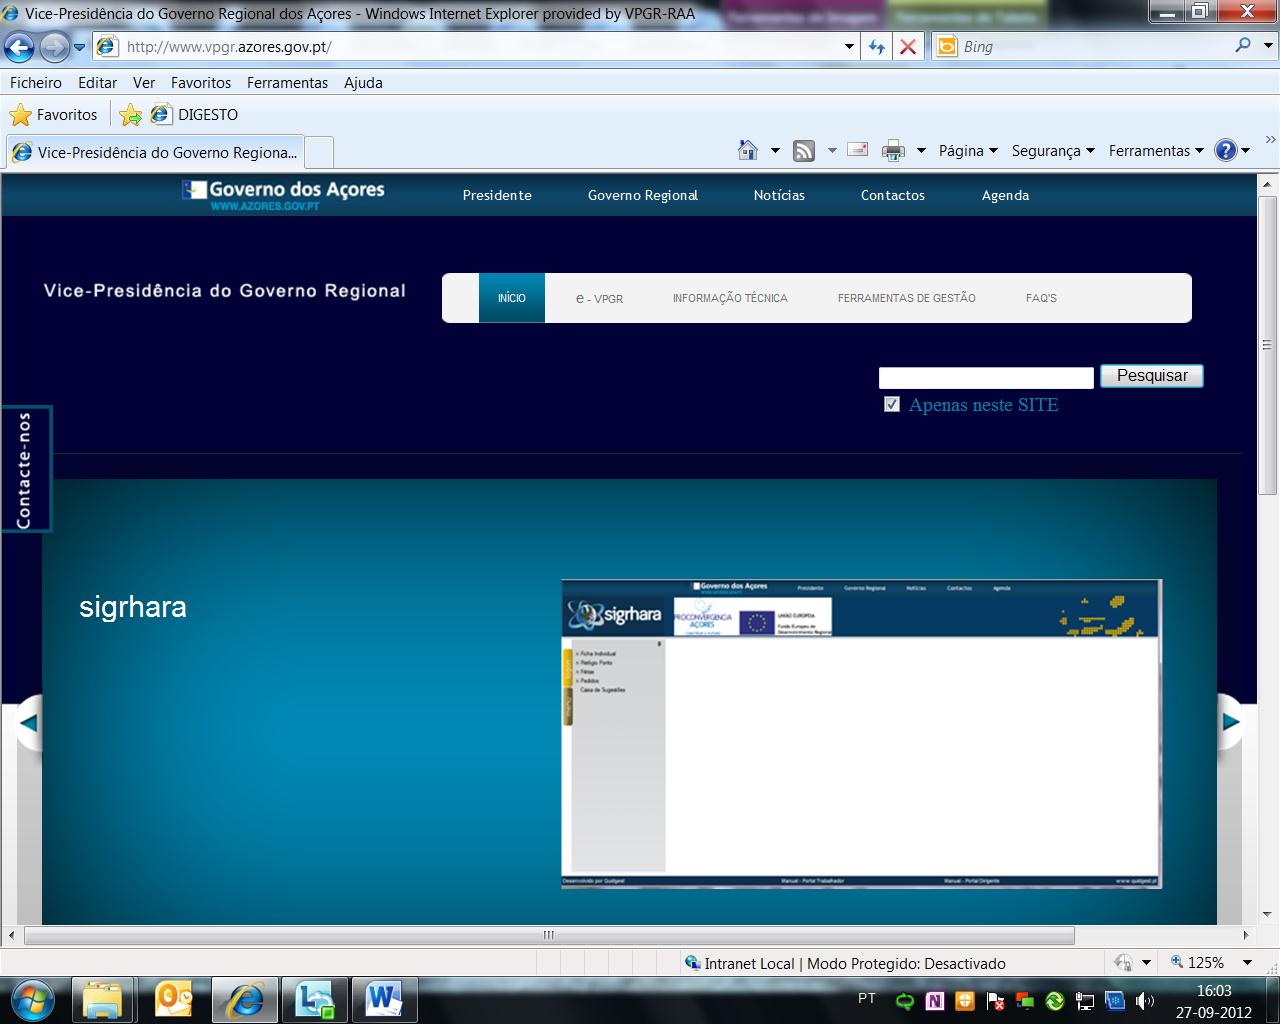
Task: Click the RSS feeds icon
Action: [803, 150]
